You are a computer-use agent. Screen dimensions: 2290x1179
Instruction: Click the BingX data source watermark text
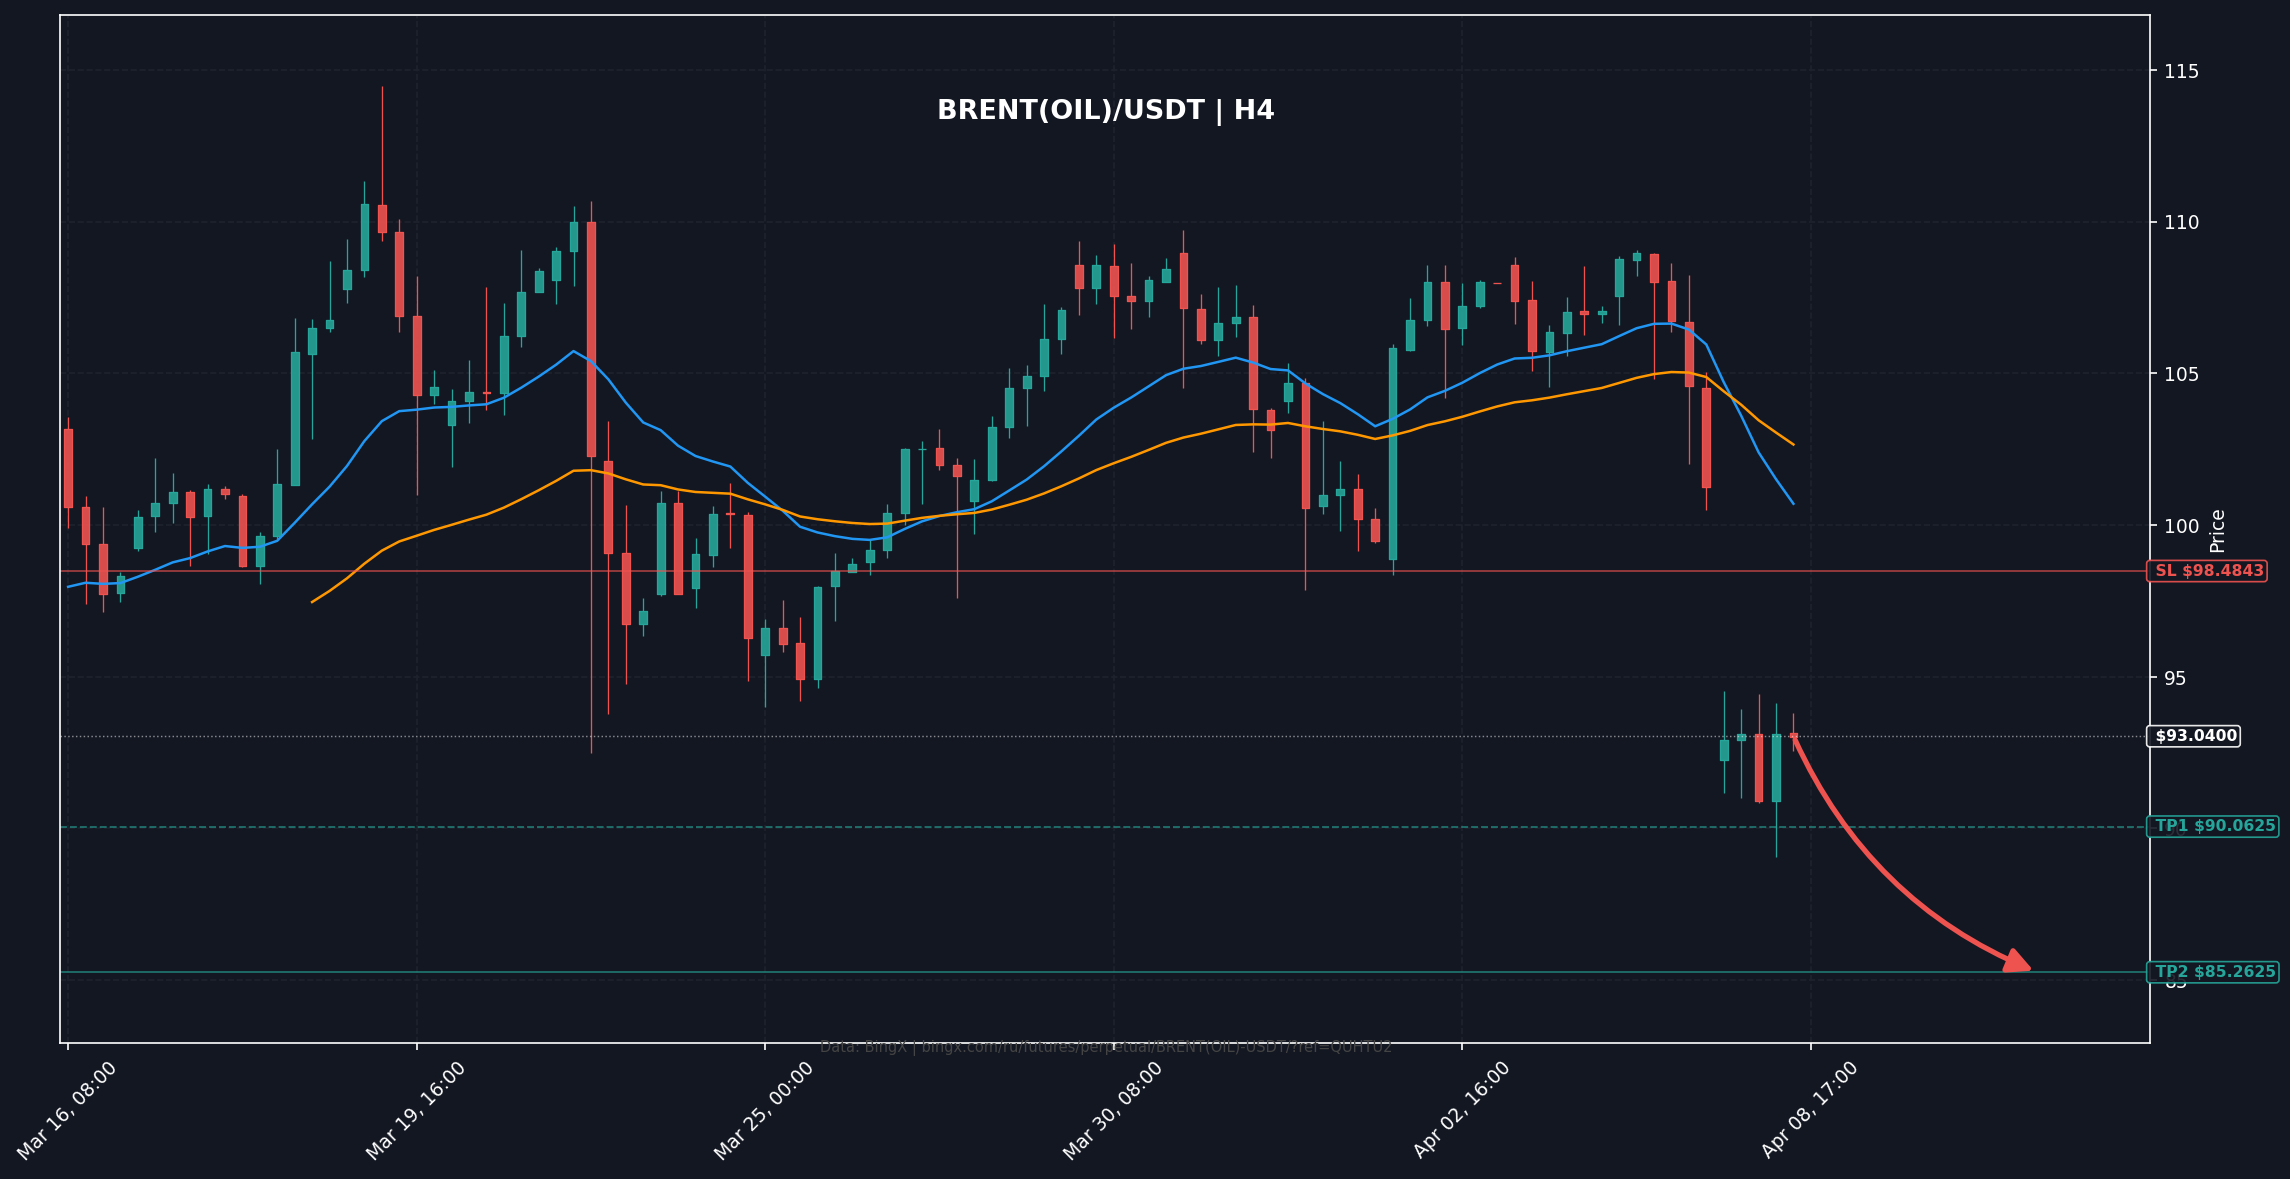[x=1105, y=1047]
